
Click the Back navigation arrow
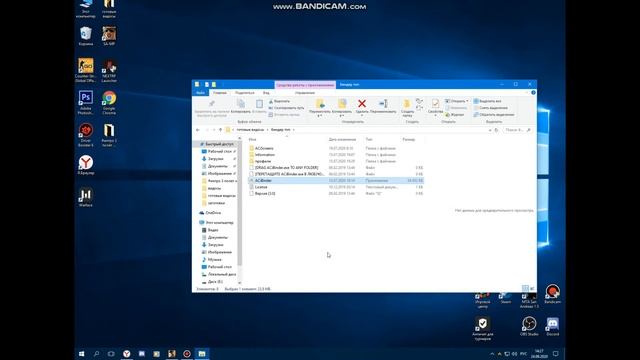[x=198, y=130]
